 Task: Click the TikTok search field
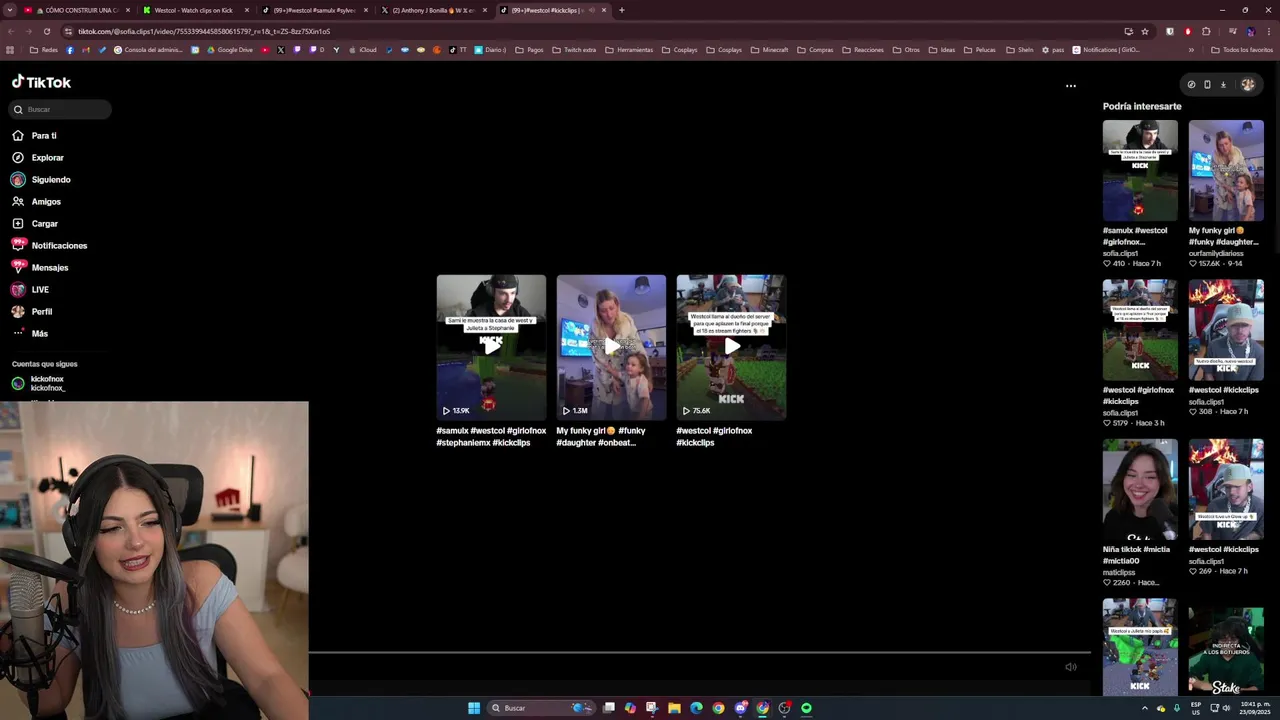pos(61,109)
